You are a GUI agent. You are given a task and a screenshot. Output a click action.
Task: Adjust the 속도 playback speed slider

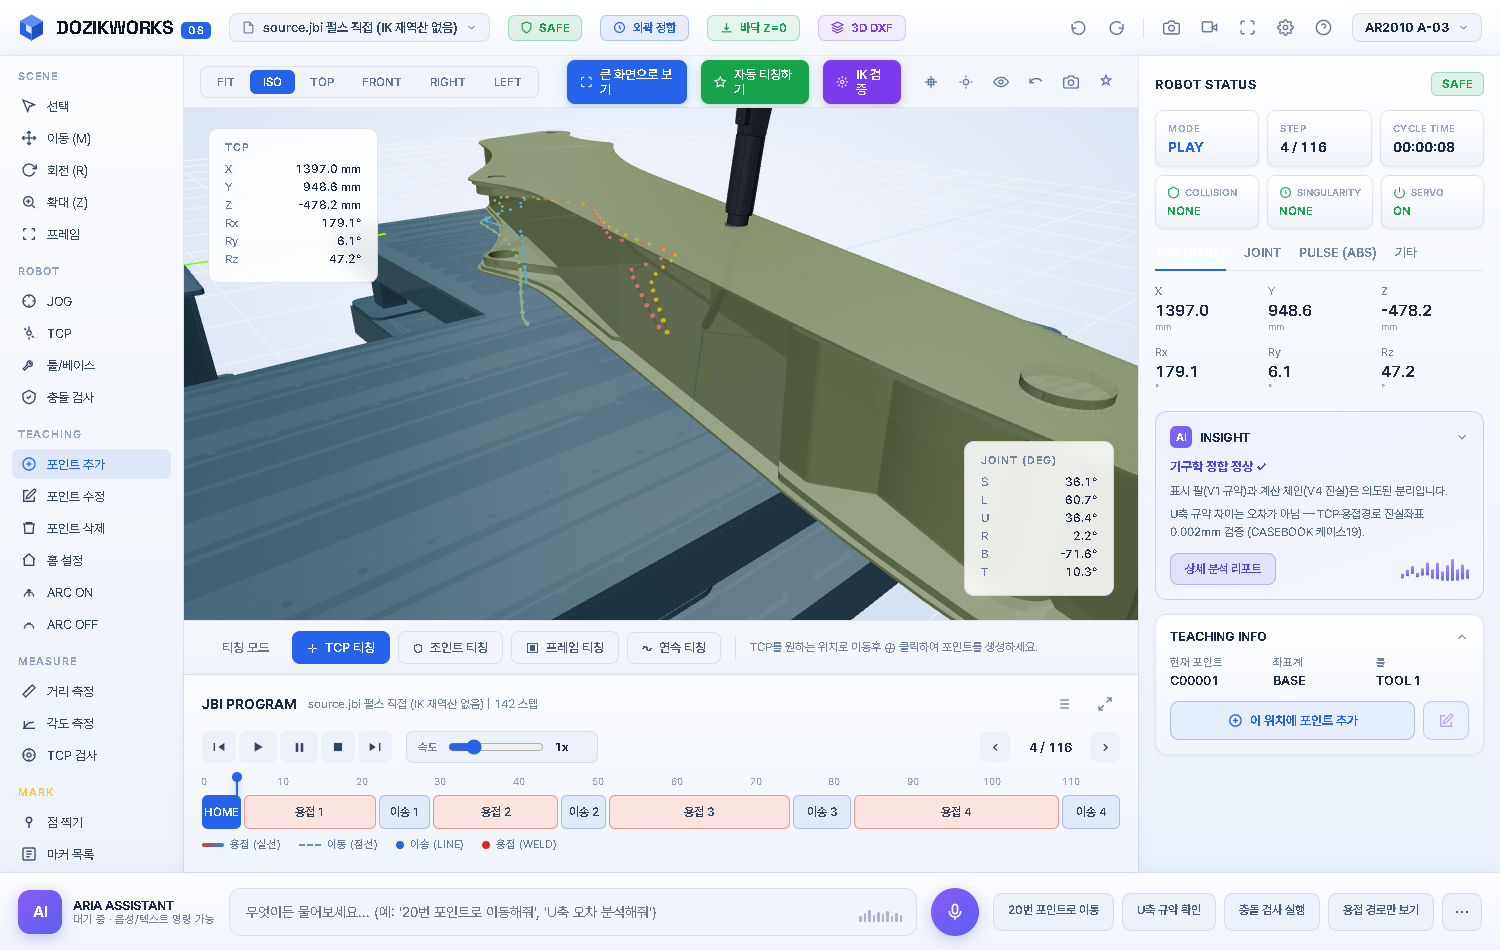point(496,747)
